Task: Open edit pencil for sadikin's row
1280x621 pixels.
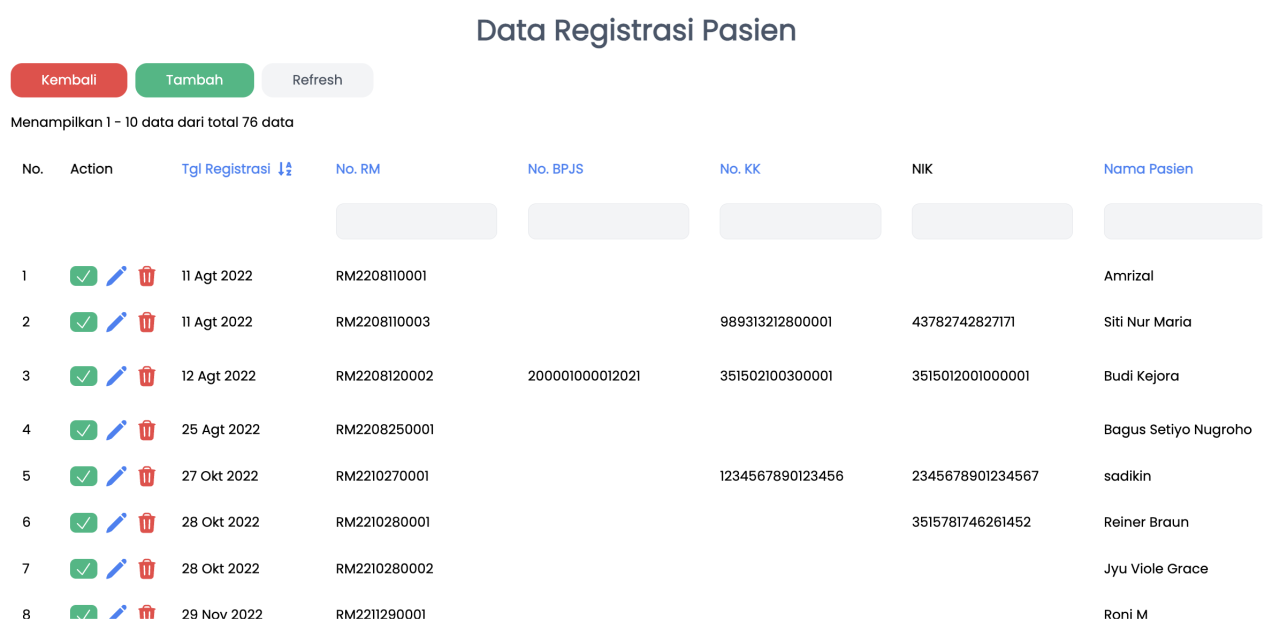Action: (x=117, y=476)
